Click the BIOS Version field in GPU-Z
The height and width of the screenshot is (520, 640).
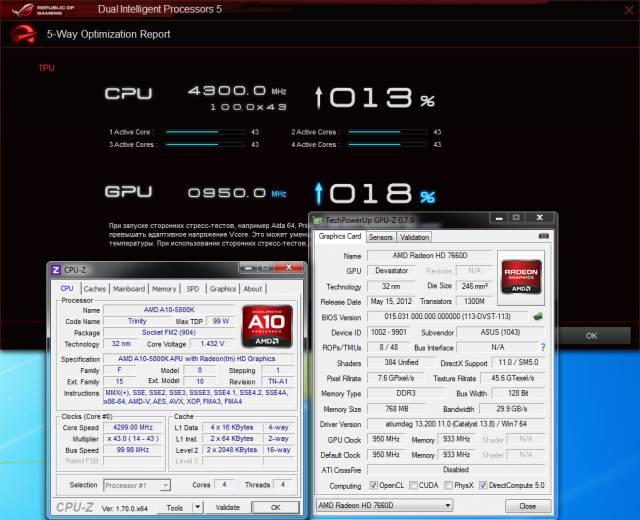[x=447, y=316]
